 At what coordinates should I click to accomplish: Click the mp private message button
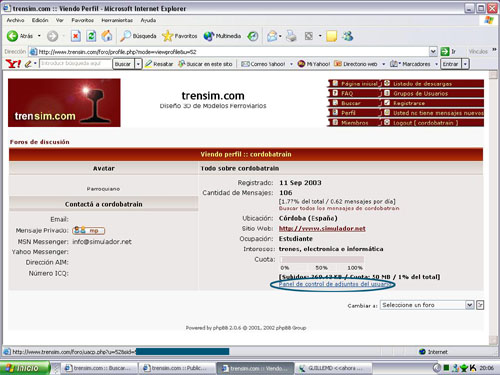point(89,230)
